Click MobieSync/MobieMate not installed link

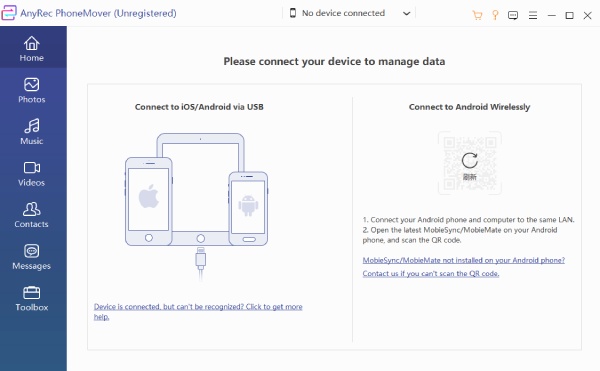(x=463, y=260)
